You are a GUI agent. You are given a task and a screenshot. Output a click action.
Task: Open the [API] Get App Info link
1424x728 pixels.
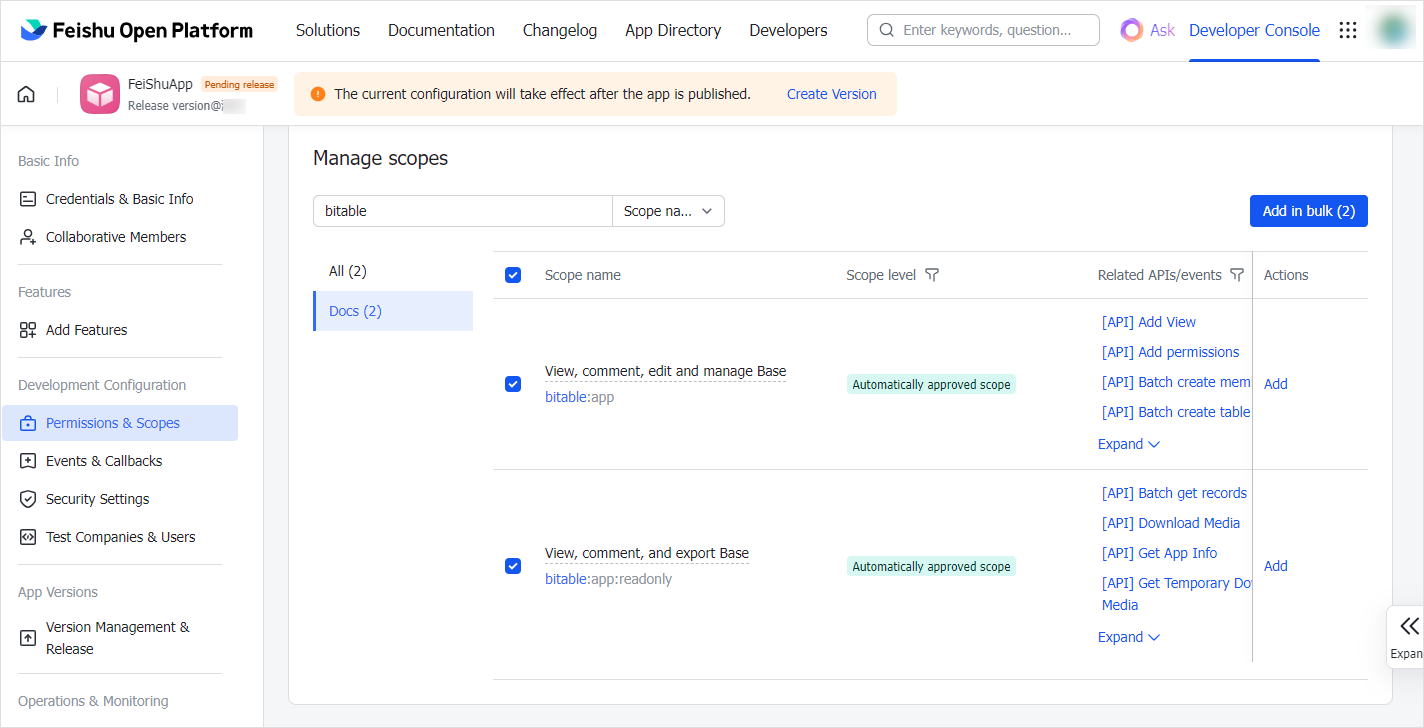[1160, 553]
